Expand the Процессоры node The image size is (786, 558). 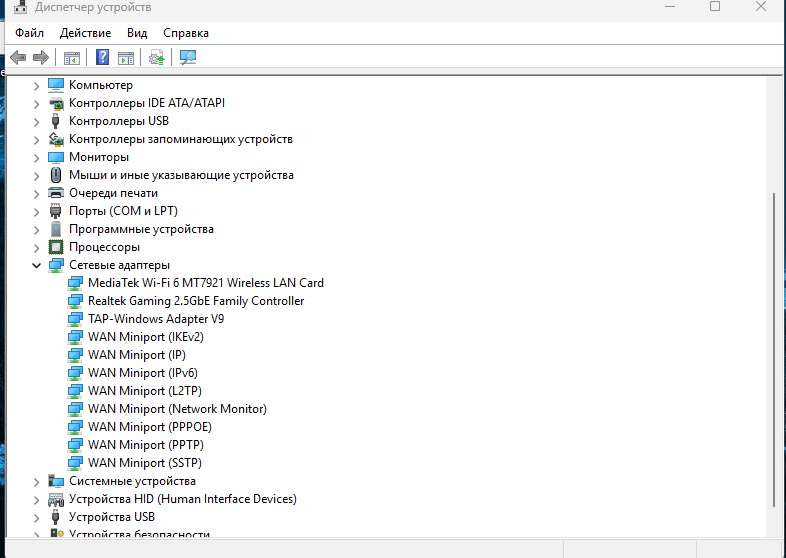pos(36,248)
